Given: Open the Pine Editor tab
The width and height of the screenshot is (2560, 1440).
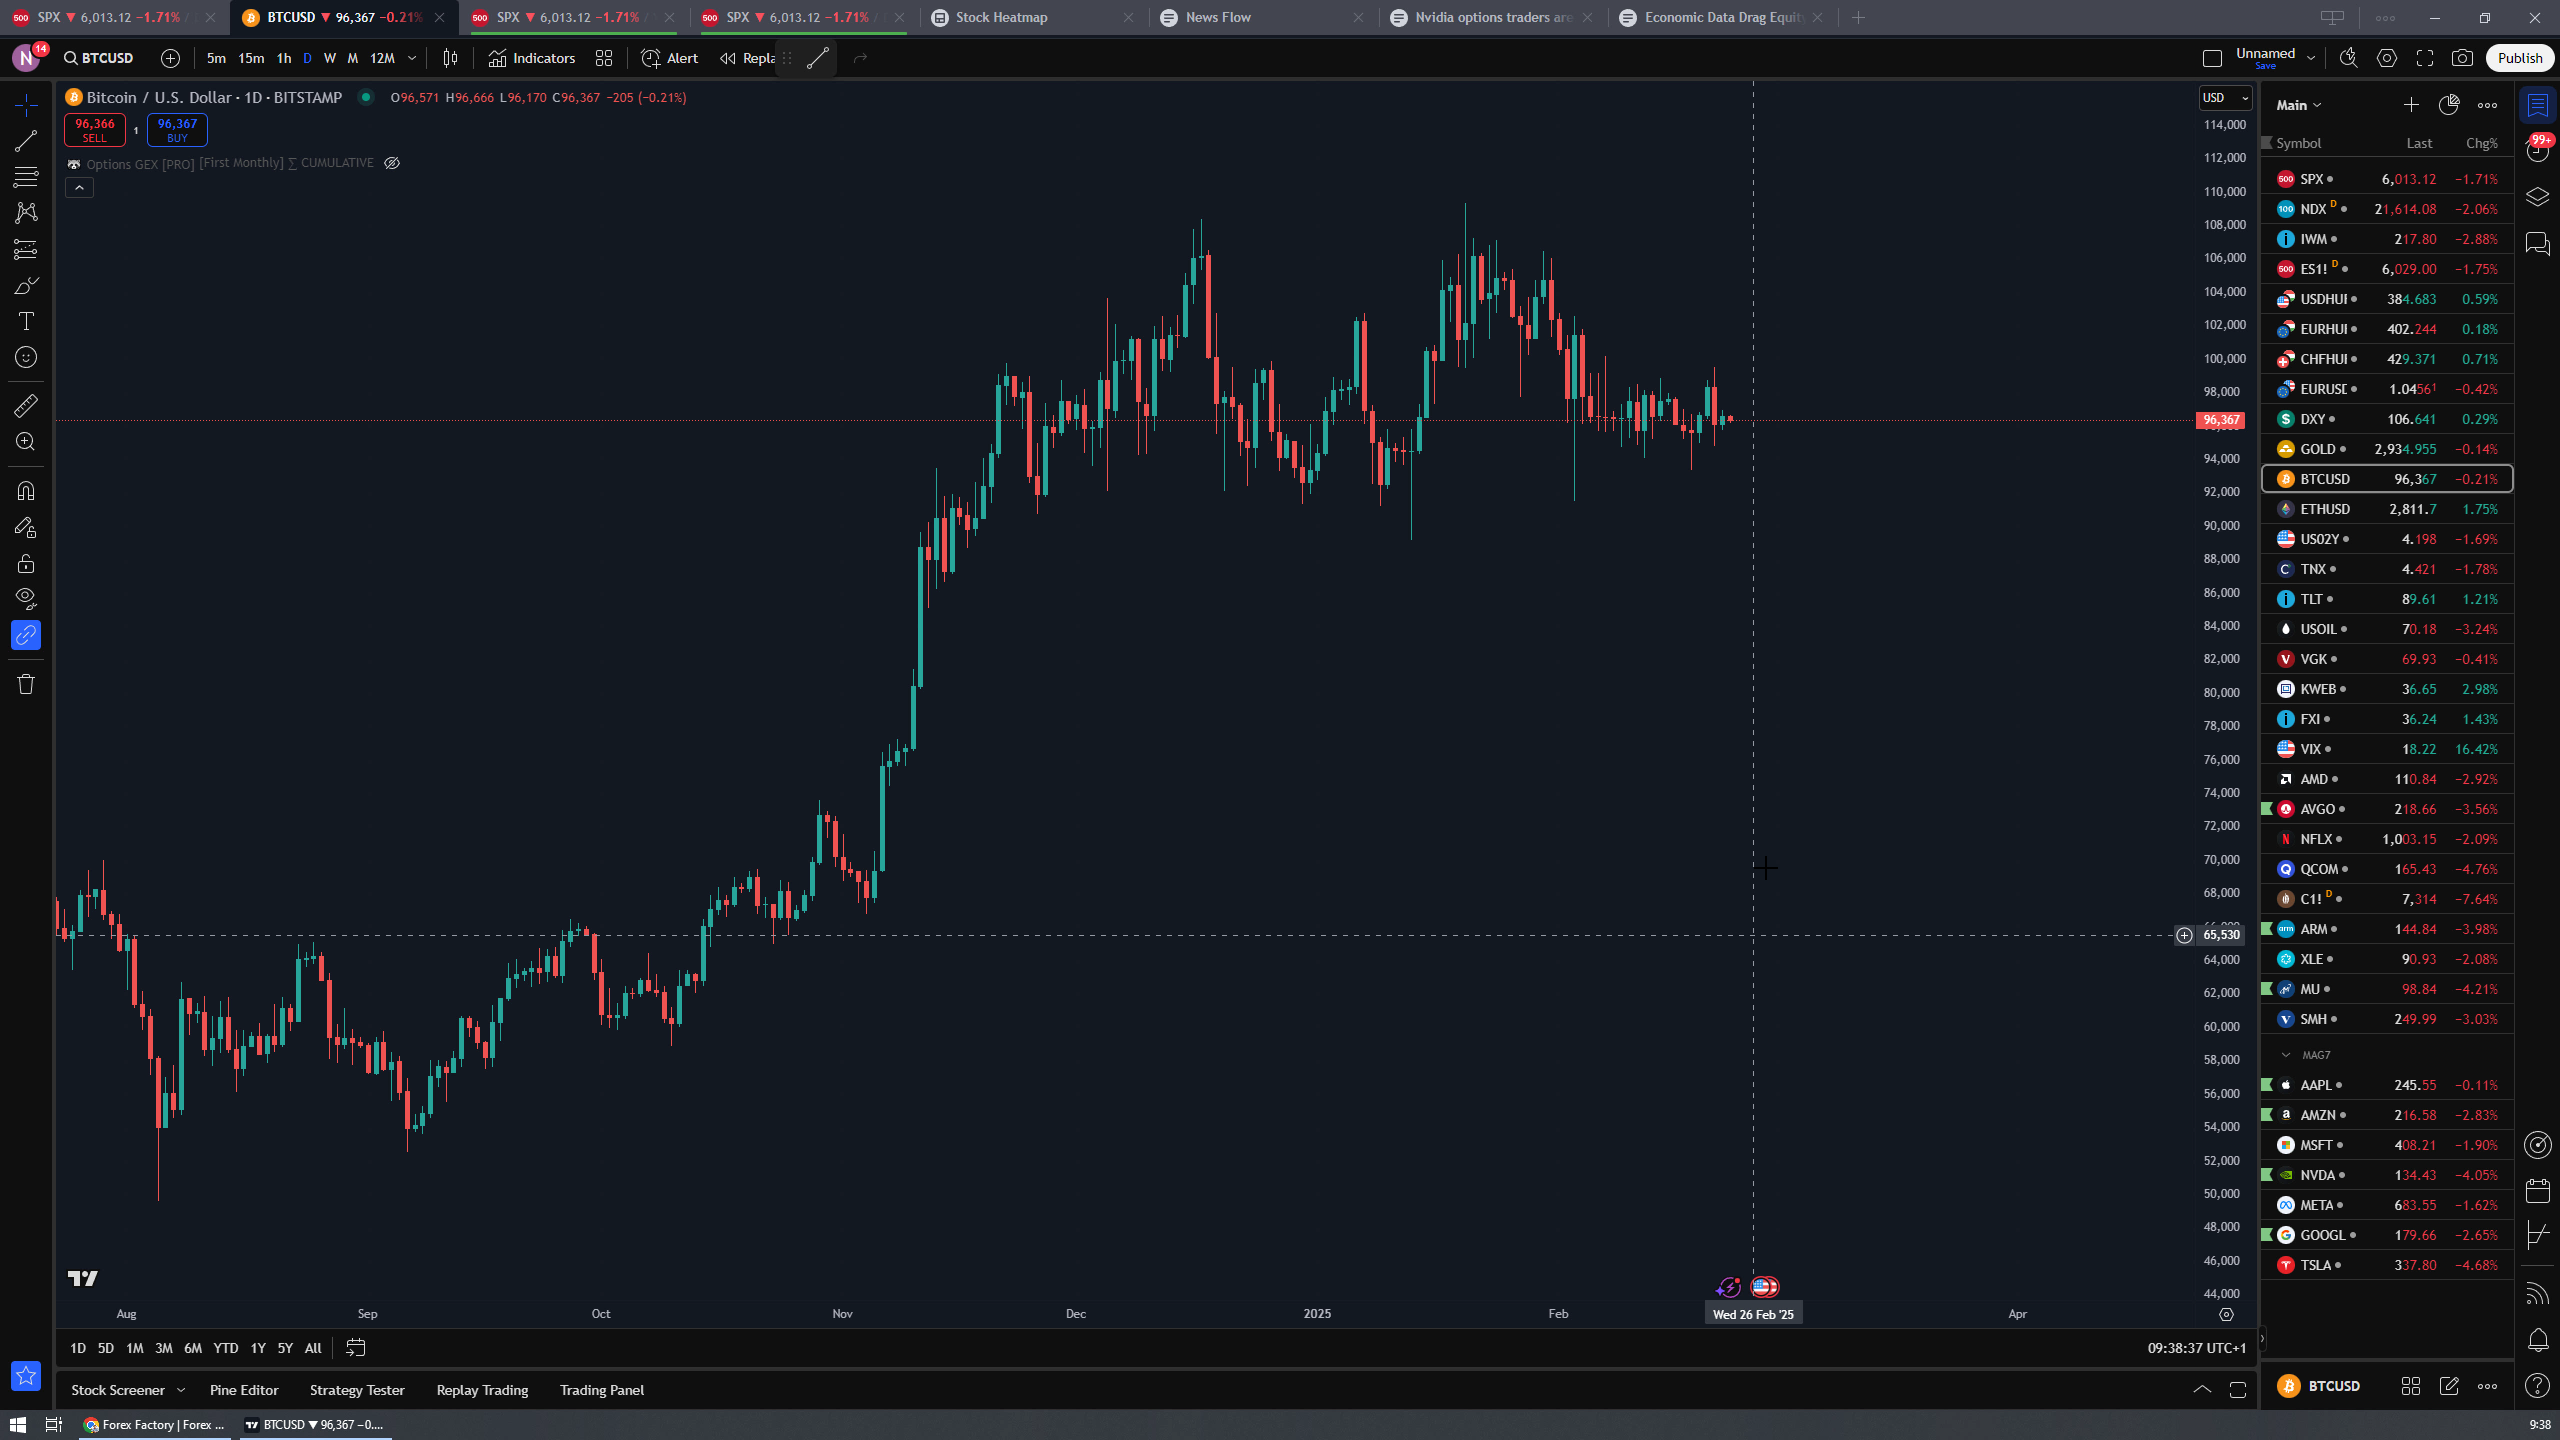Looking at the screenshot, I should pyautogui.click(x=244, y=1390).
